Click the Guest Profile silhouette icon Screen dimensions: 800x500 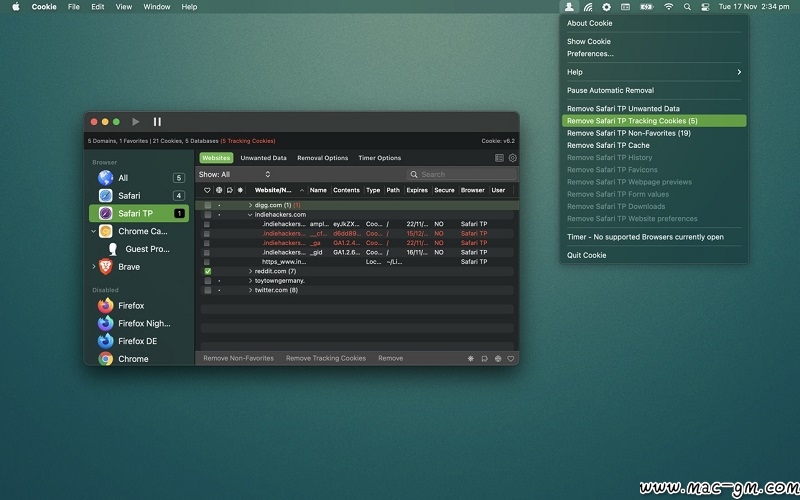[113, 249]
